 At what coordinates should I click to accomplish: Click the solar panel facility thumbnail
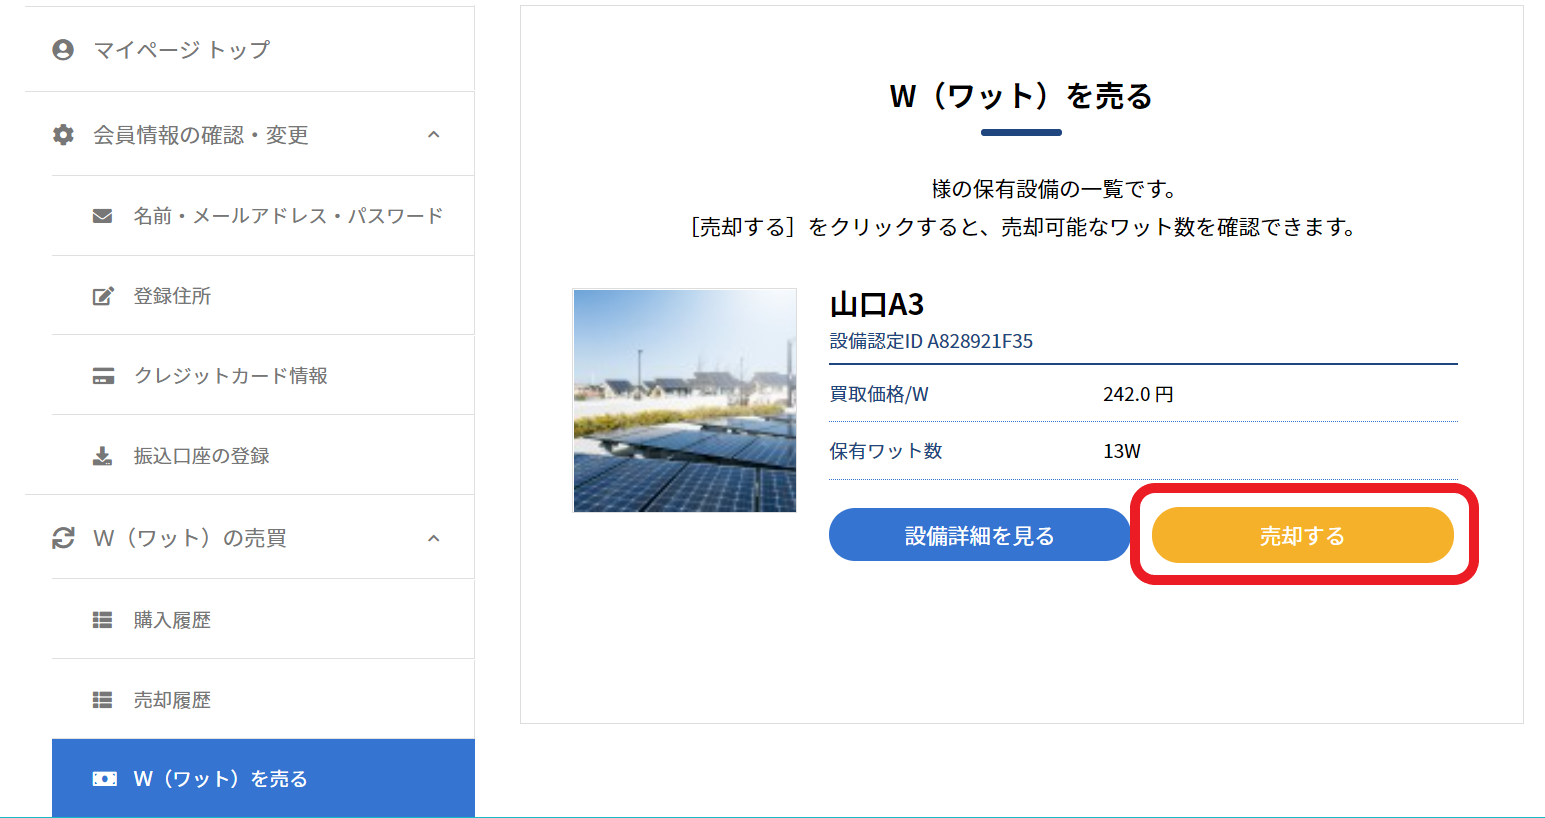tap(685, 400)
